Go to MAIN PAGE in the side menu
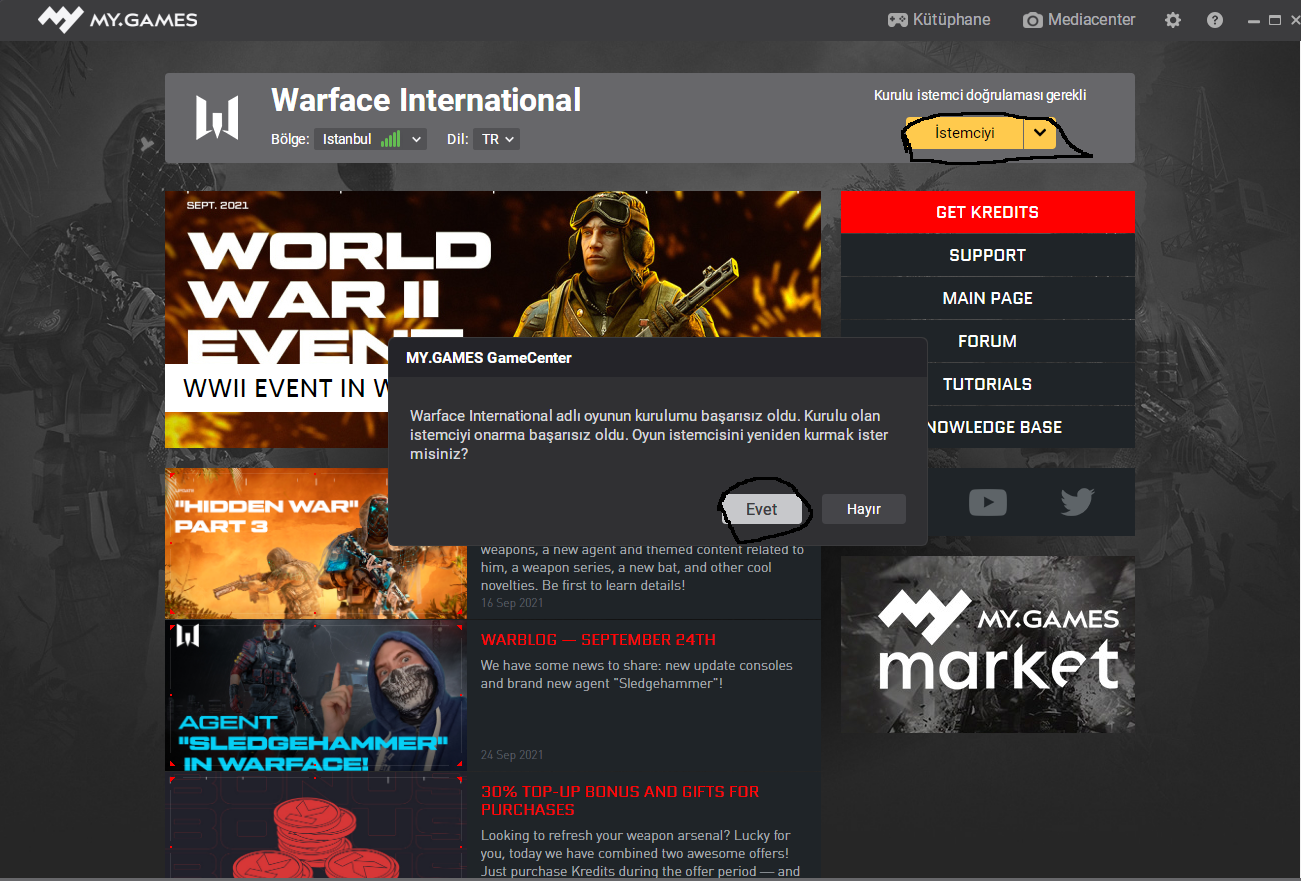The width and height of the screenshot is (1301, 881). [988, 298]
